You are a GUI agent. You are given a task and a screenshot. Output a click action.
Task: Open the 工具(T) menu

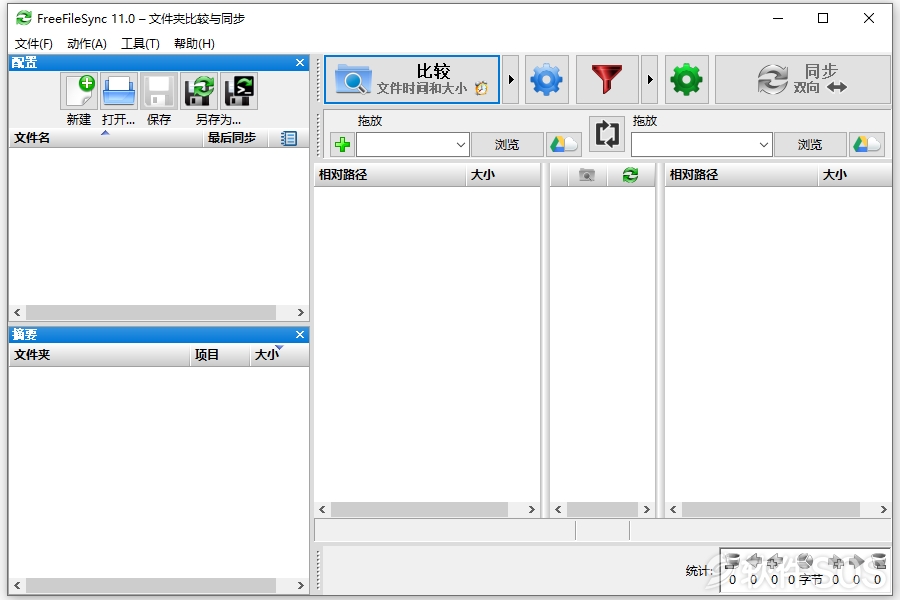(x=140, y=44)
